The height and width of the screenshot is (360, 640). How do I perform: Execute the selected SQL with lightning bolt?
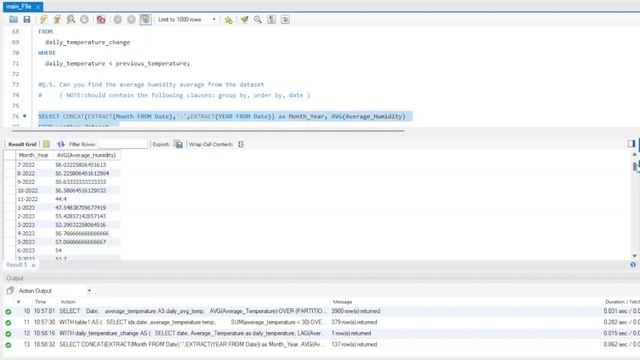pyautogui.click(x=44, y=19)
